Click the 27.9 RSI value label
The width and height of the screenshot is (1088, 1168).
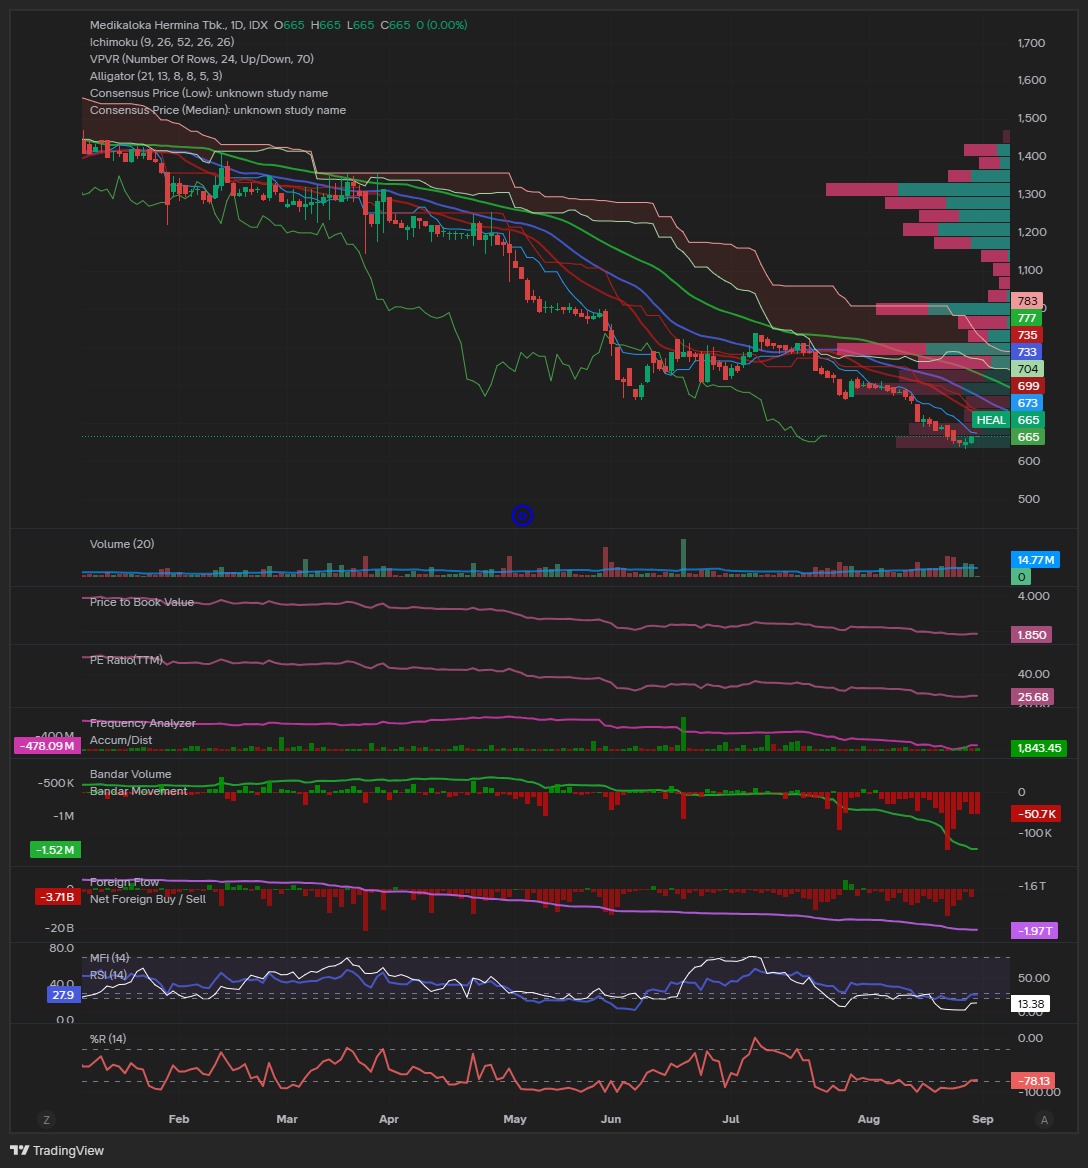click(x=63, y=994)
